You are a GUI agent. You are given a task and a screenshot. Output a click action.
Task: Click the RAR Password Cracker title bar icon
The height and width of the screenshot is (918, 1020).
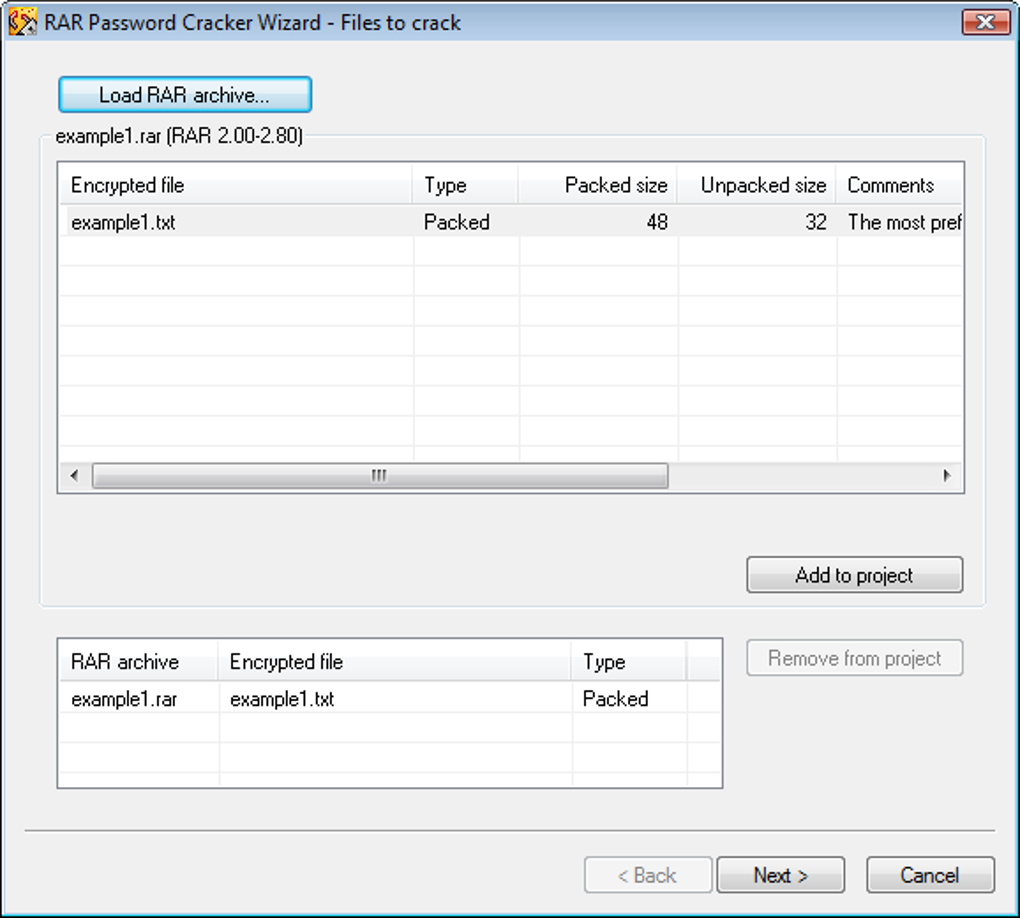click(23, 22)
